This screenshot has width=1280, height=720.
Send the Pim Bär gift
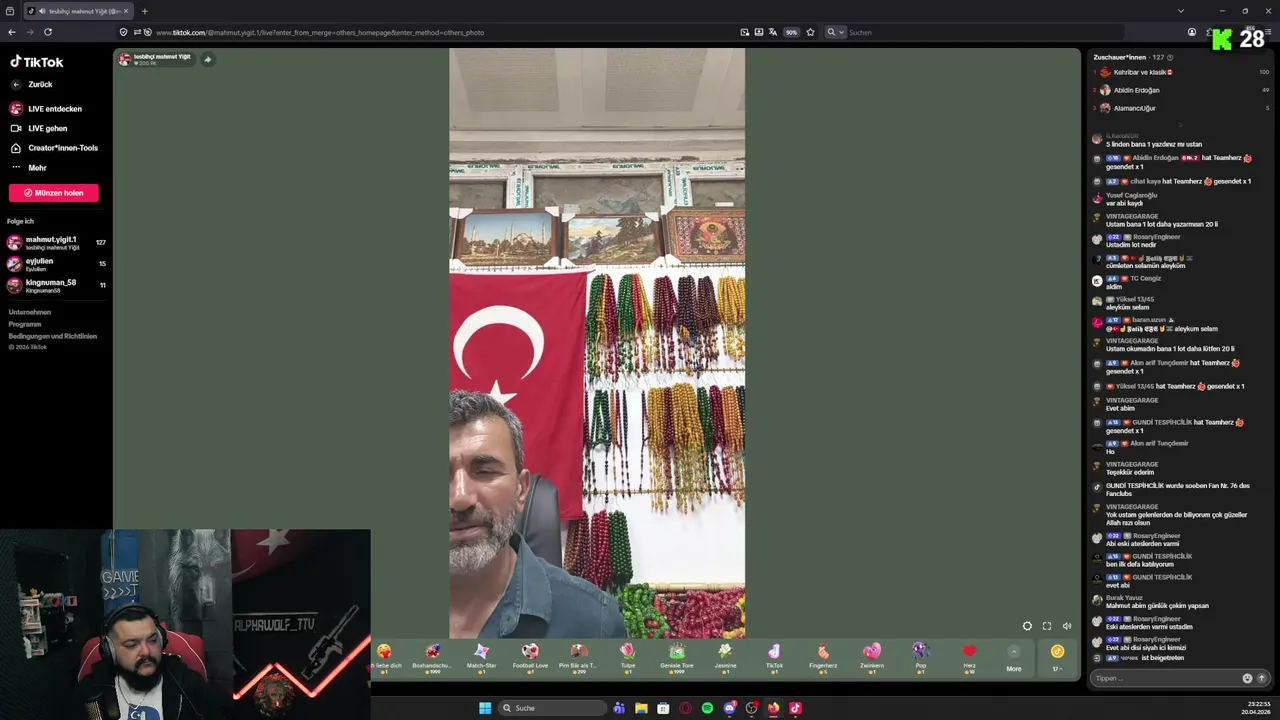pos(578,656)
